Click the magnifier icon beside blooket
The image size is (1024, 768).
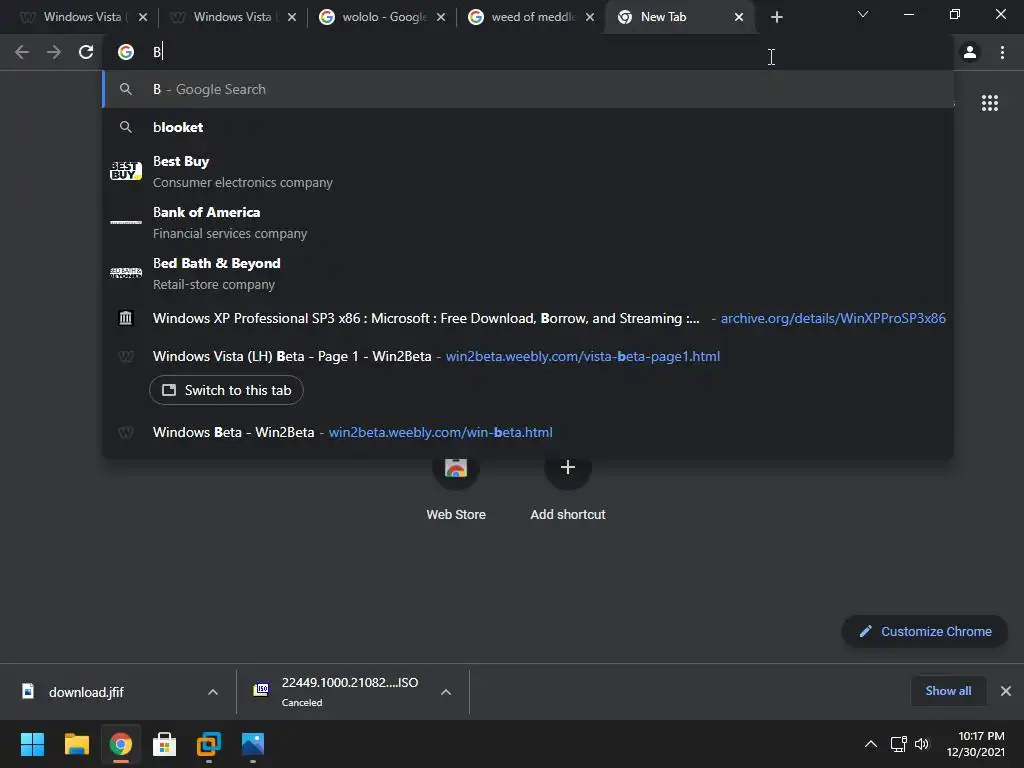click(126, 127)
